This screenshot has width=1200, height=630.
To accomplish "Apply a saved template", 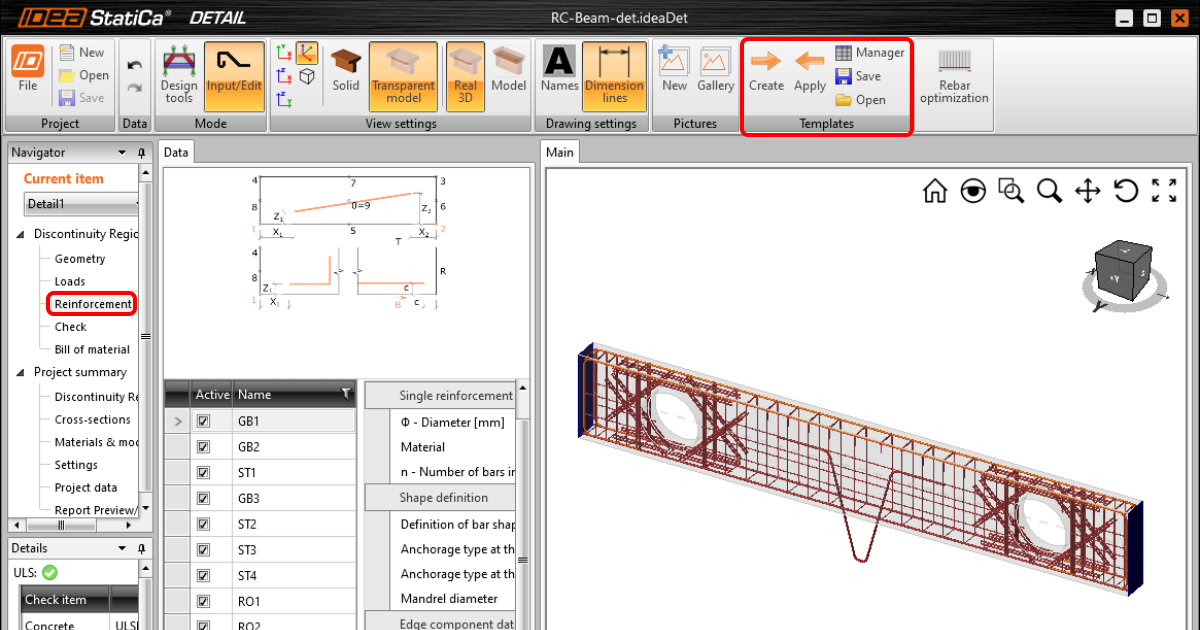I will pyautogui.click(x=809, y=70).
